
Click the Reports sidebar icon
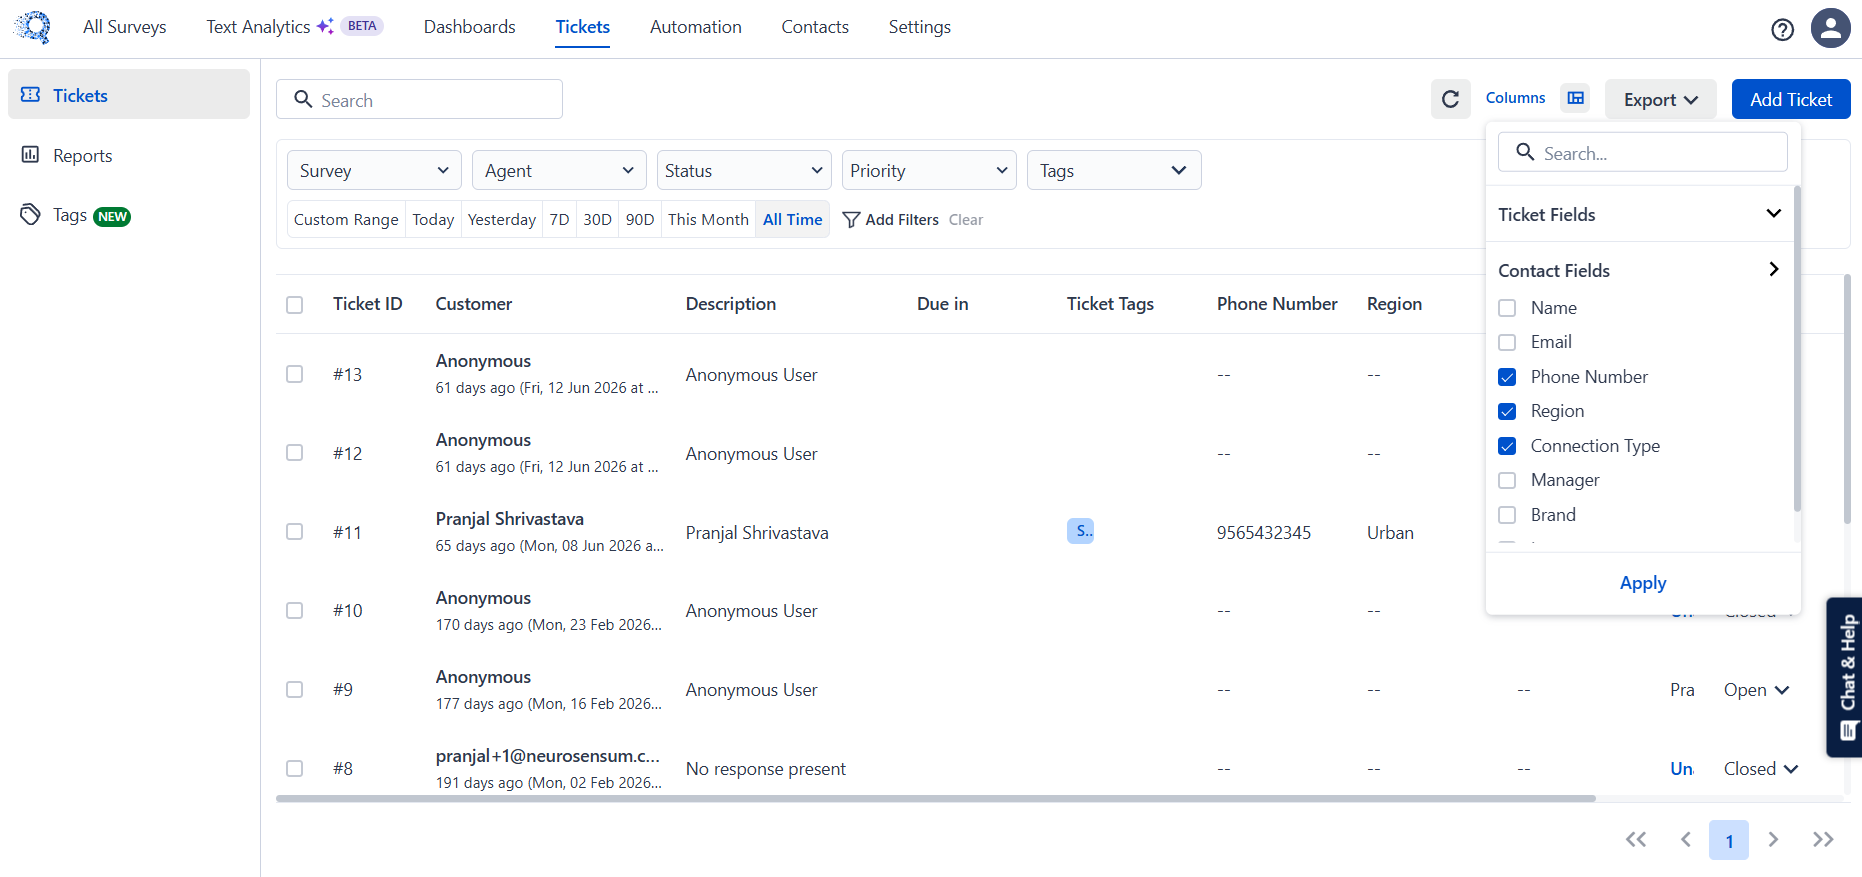(x=31, y=155)
